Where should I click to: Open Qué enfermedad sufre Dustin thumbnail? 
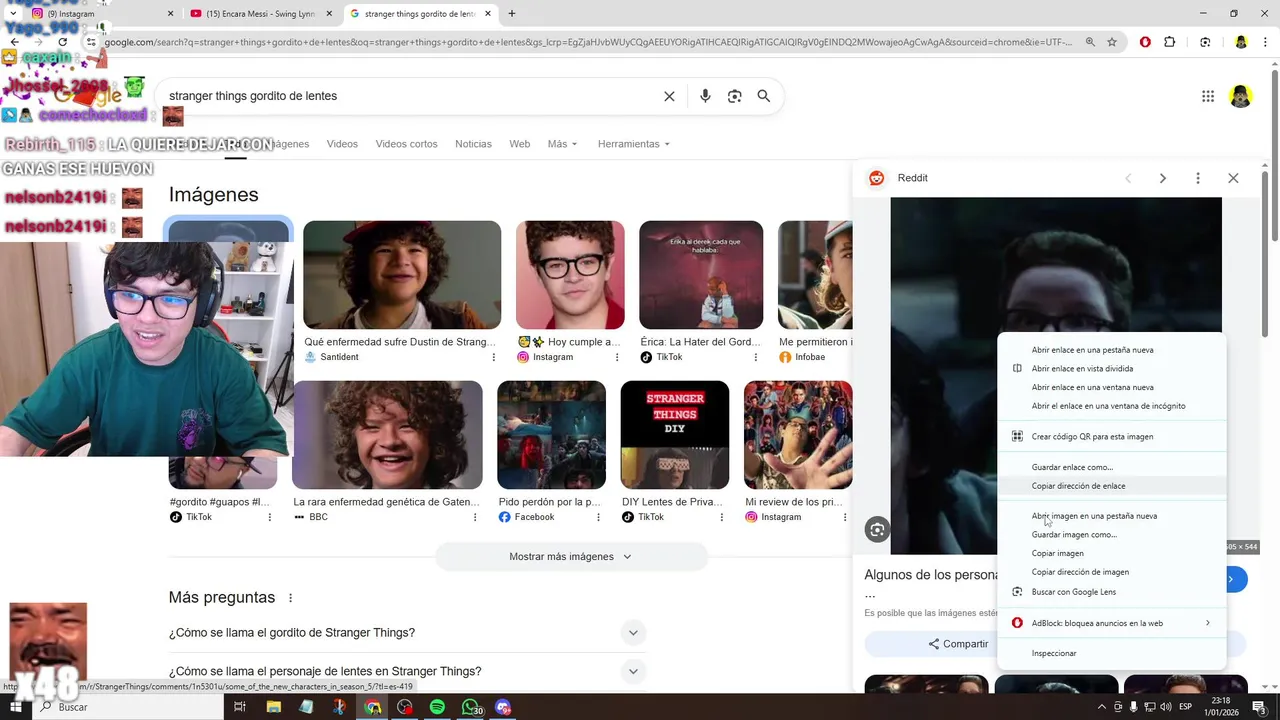coord(402,275)
